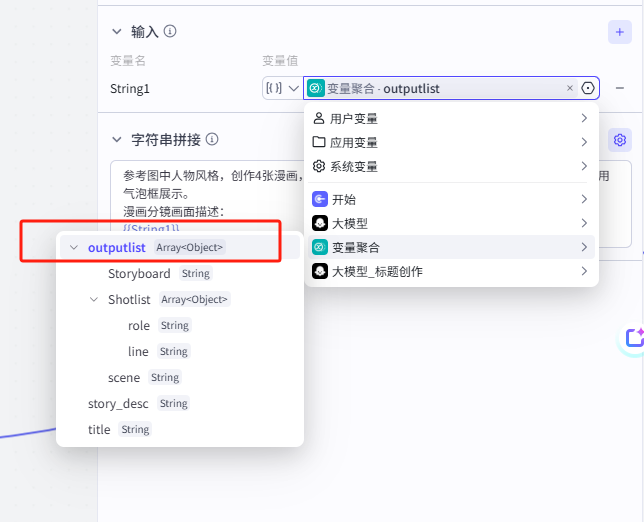This screenshot has width=644, height=522.
Task: Open the 输入 info tooltip icon
Action: pyautogui.click(x=170, y=31)
